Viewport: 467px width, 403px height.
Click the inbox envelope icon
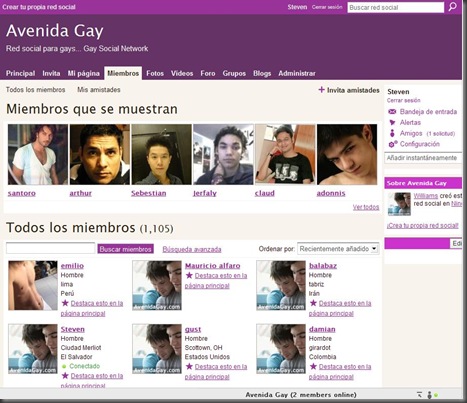click(x=392, y=112)
